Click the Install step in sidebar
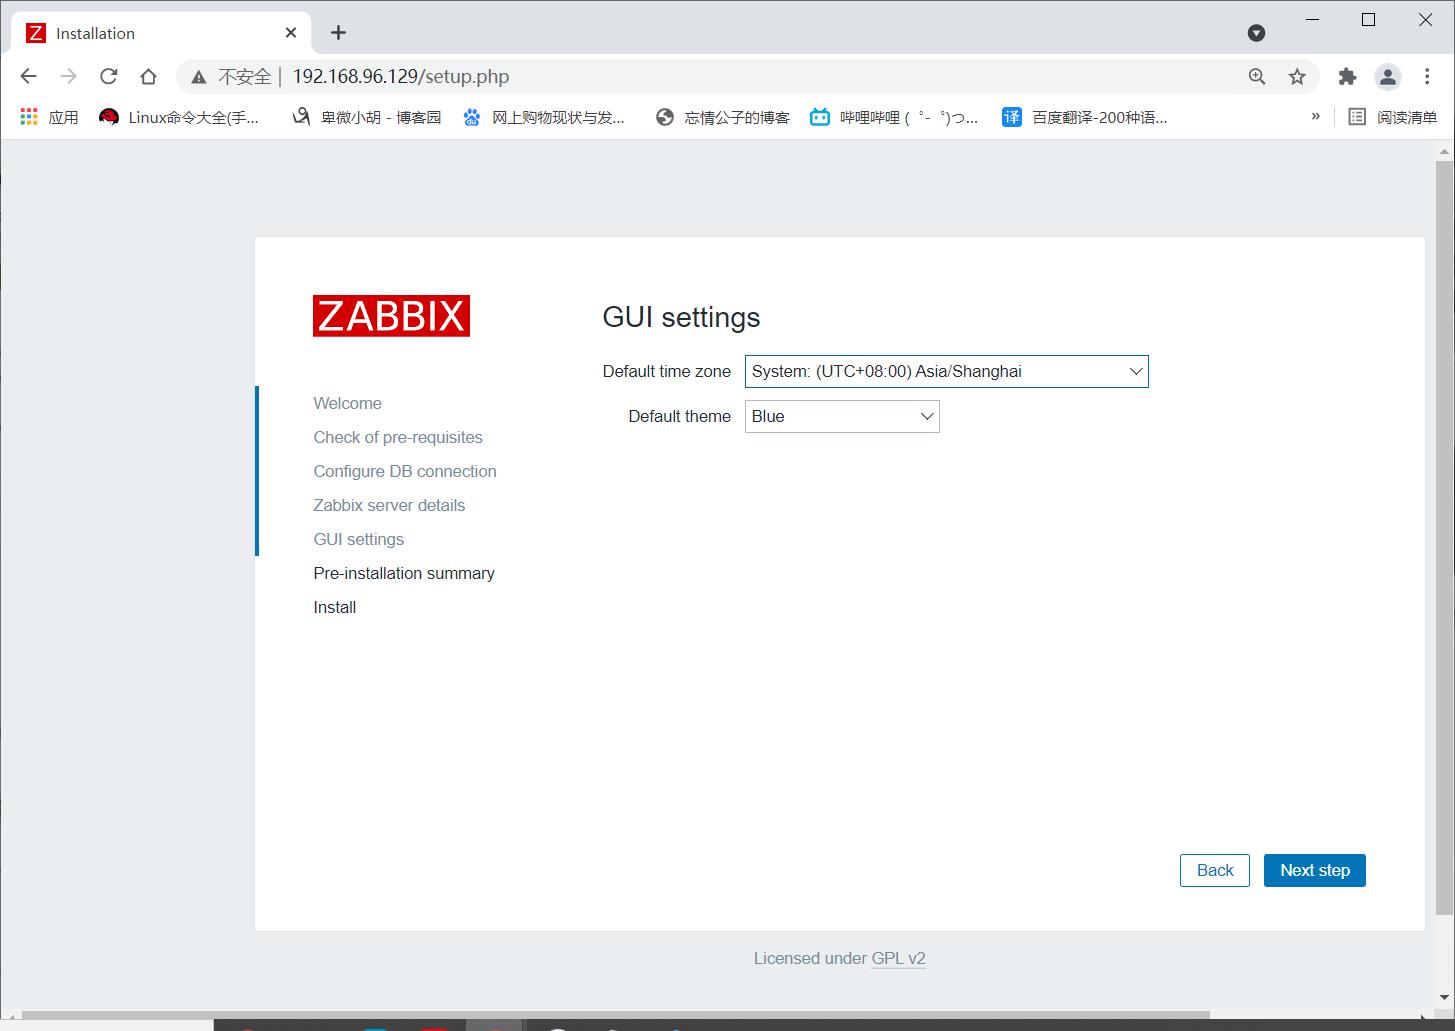This screenshot has height=1031, width=1455. click(335, 607)
